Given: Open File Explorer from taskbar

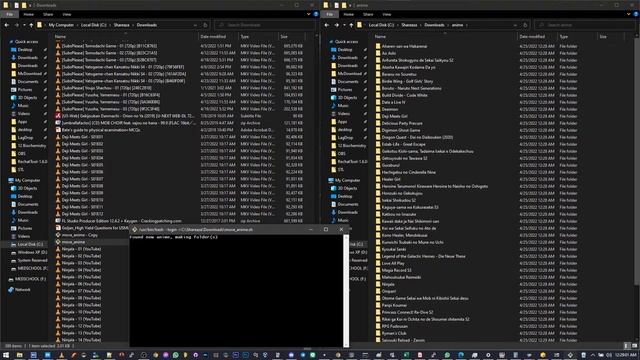Looking at the screenshot, I should point(19,355).
